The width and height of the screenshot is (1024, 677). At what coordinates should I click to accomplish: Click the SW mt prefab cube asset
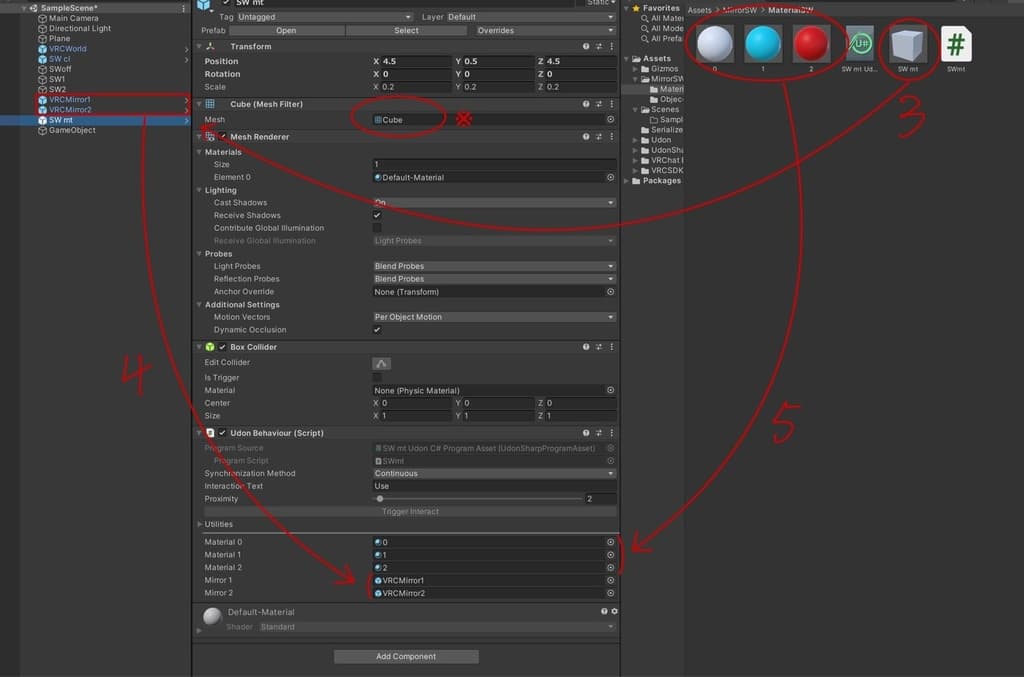[908, 46]
